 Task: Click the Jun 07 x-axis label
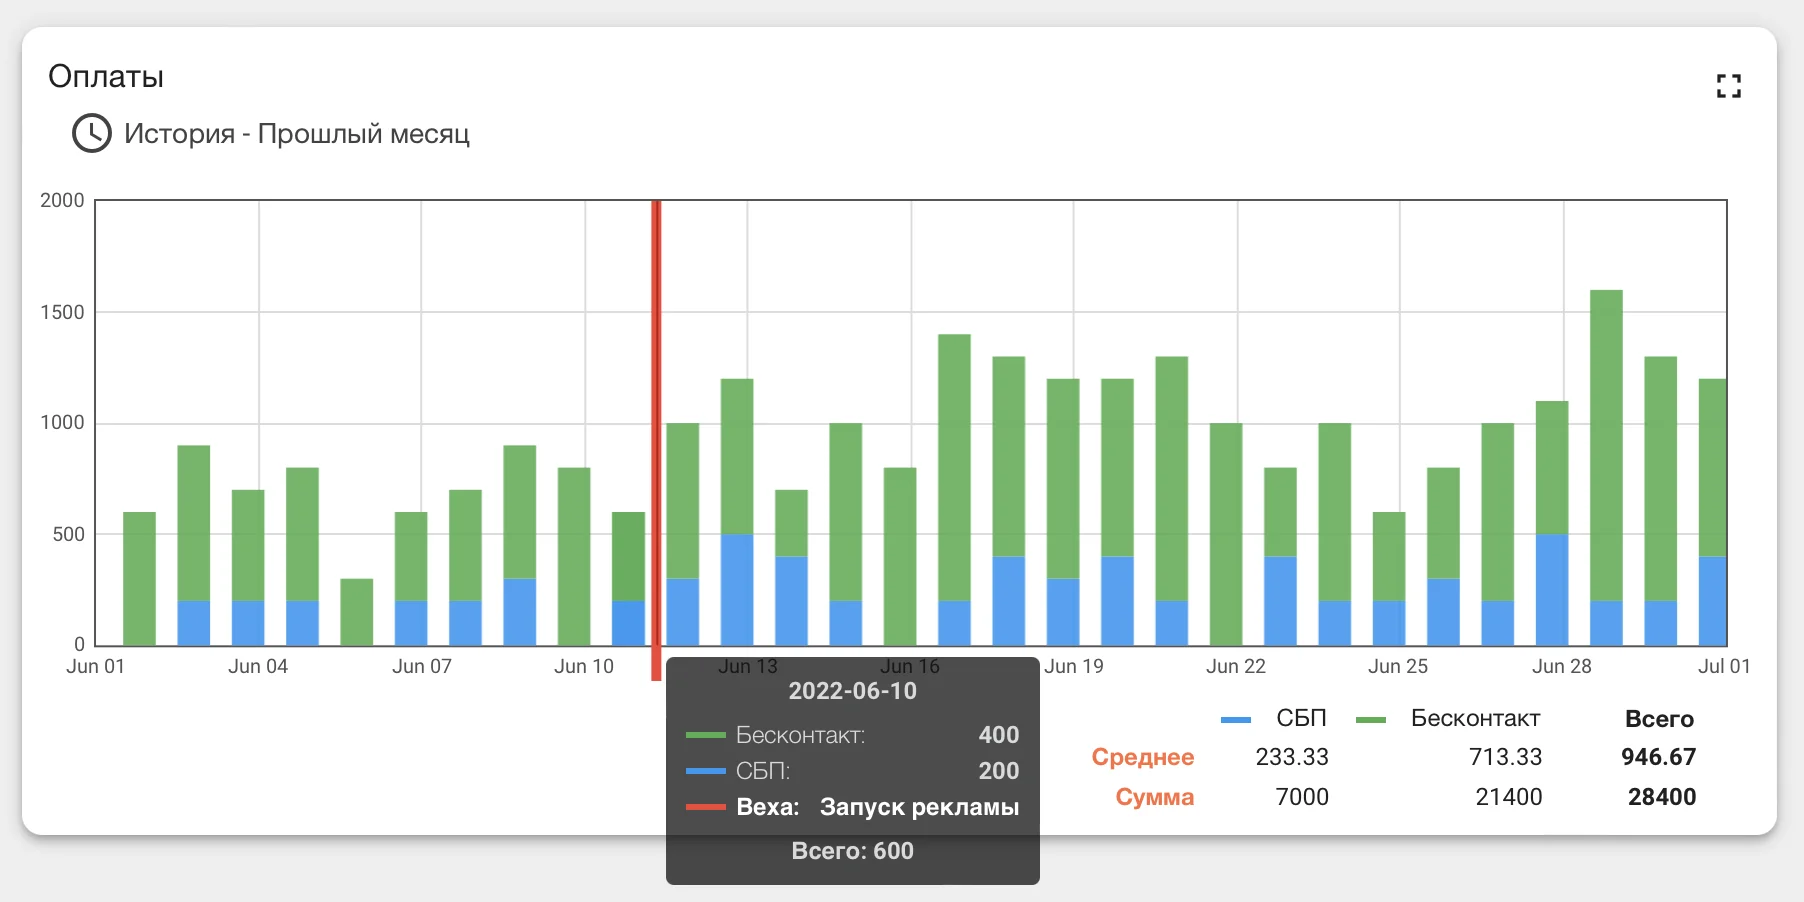point(422,666)
